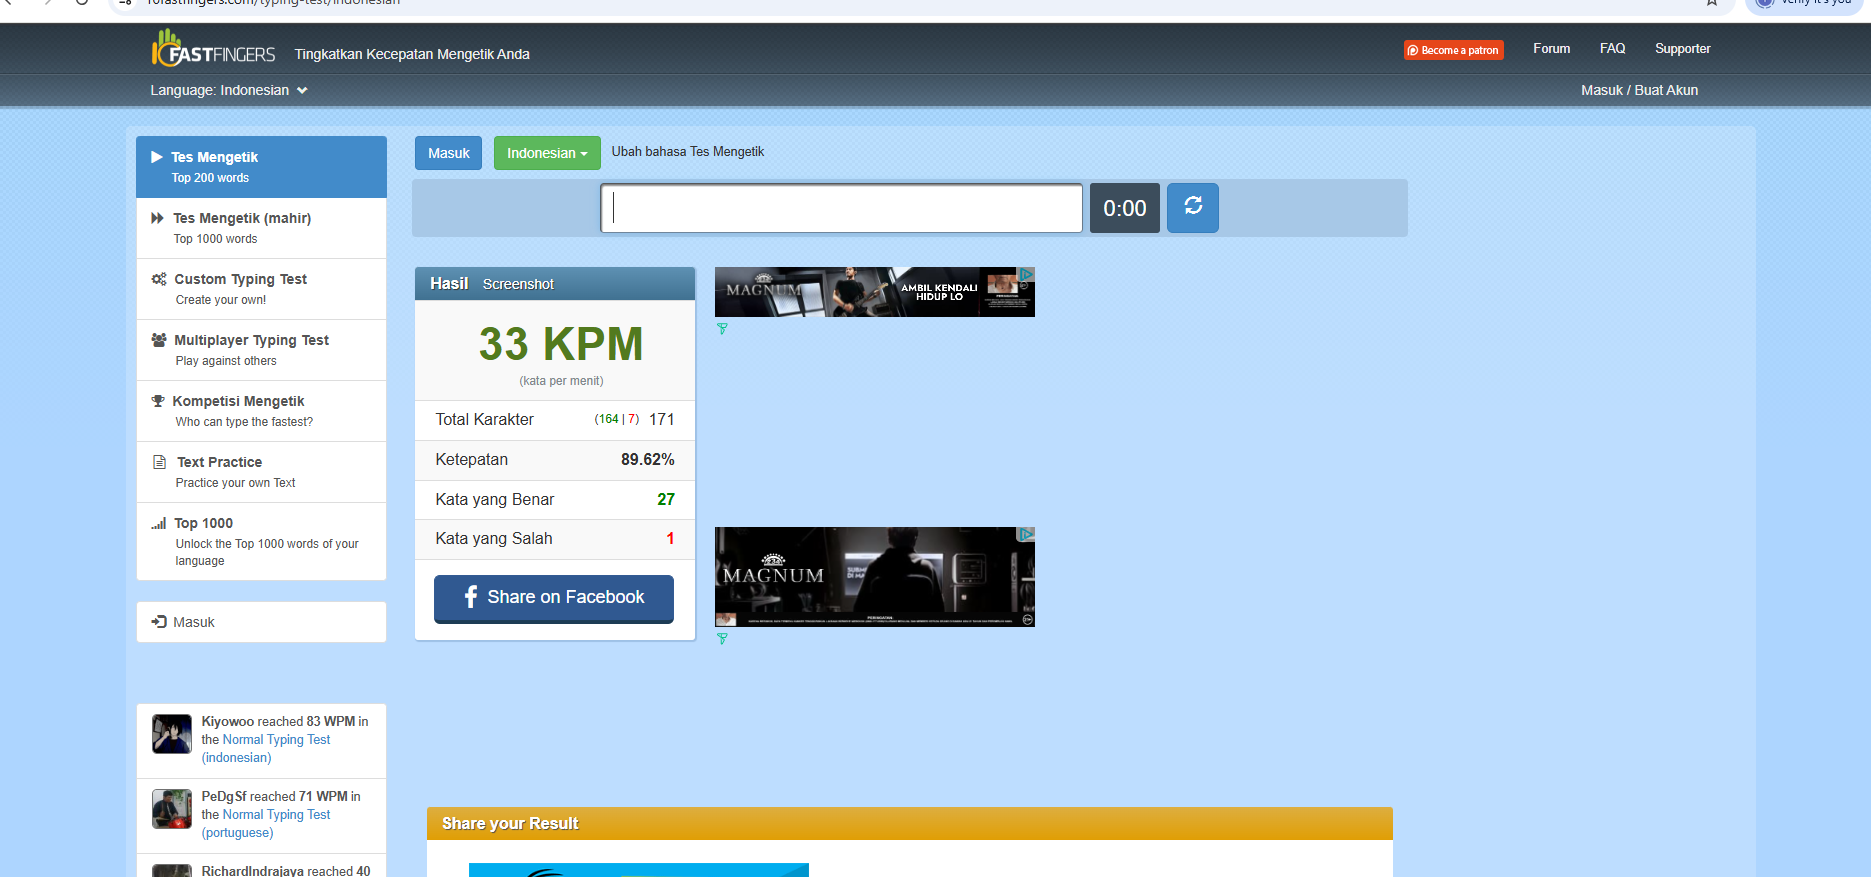Viewport: 1871px width, 877px height.
Task: Click the Share on Facebook button
Action: pyautogui.click(x=554, y=598)
